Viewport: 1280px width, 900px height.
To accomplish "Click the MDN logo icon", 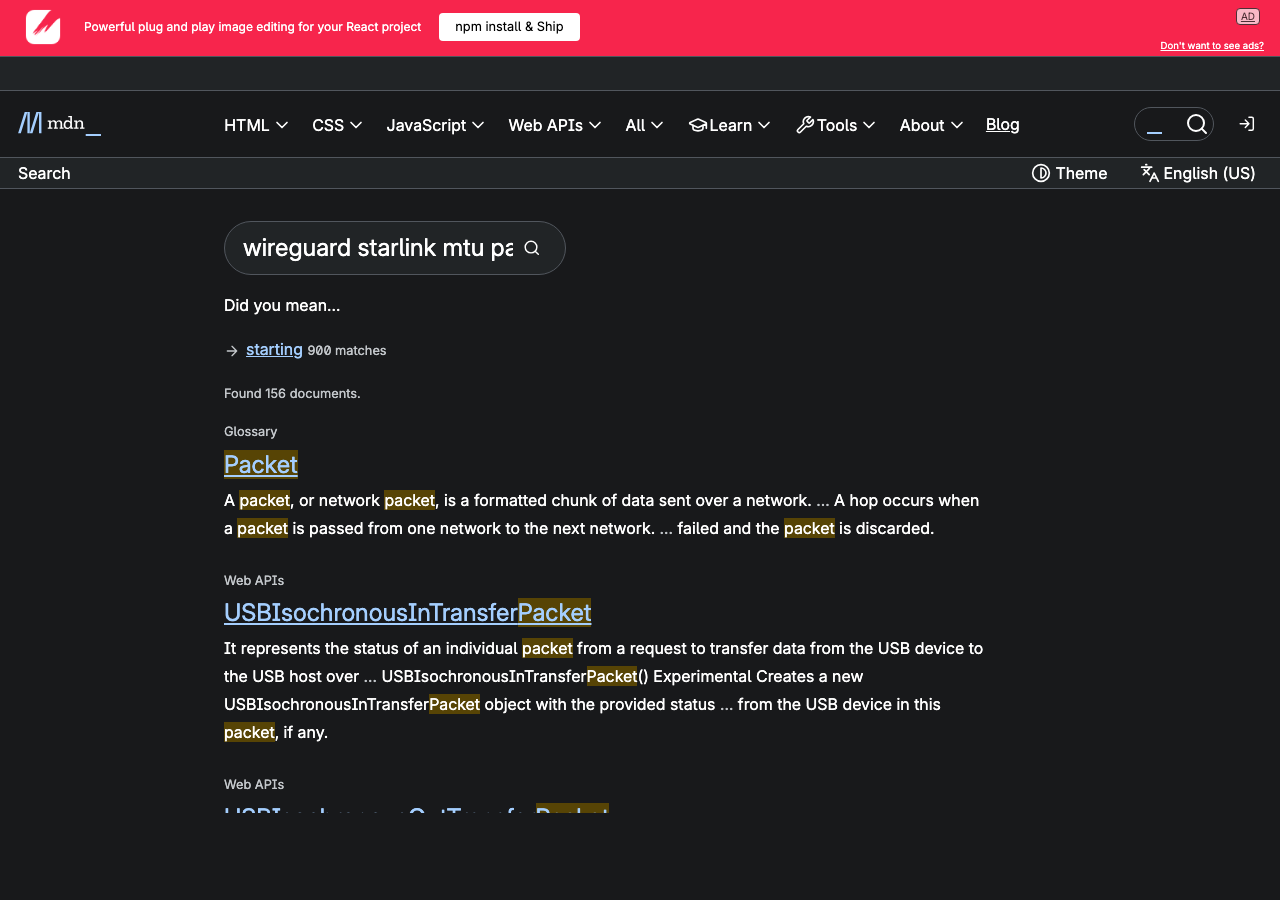I will pos(31,124).
